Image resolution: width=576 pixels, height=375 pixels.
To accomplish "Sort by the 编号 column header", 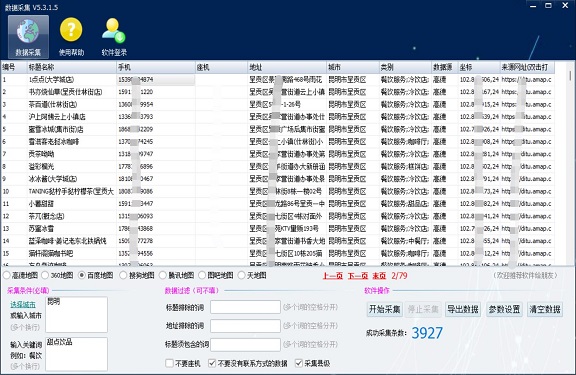I will click(14, 67).
